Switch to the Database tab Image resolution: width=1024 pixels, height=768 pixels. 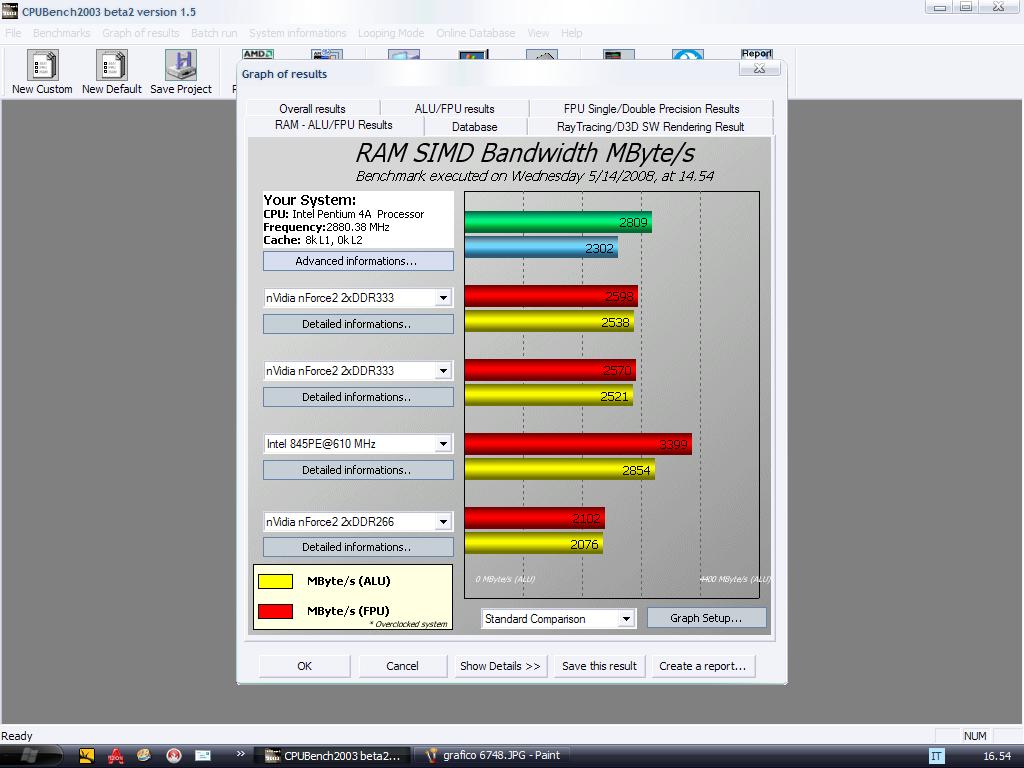[x=475, y=127]
